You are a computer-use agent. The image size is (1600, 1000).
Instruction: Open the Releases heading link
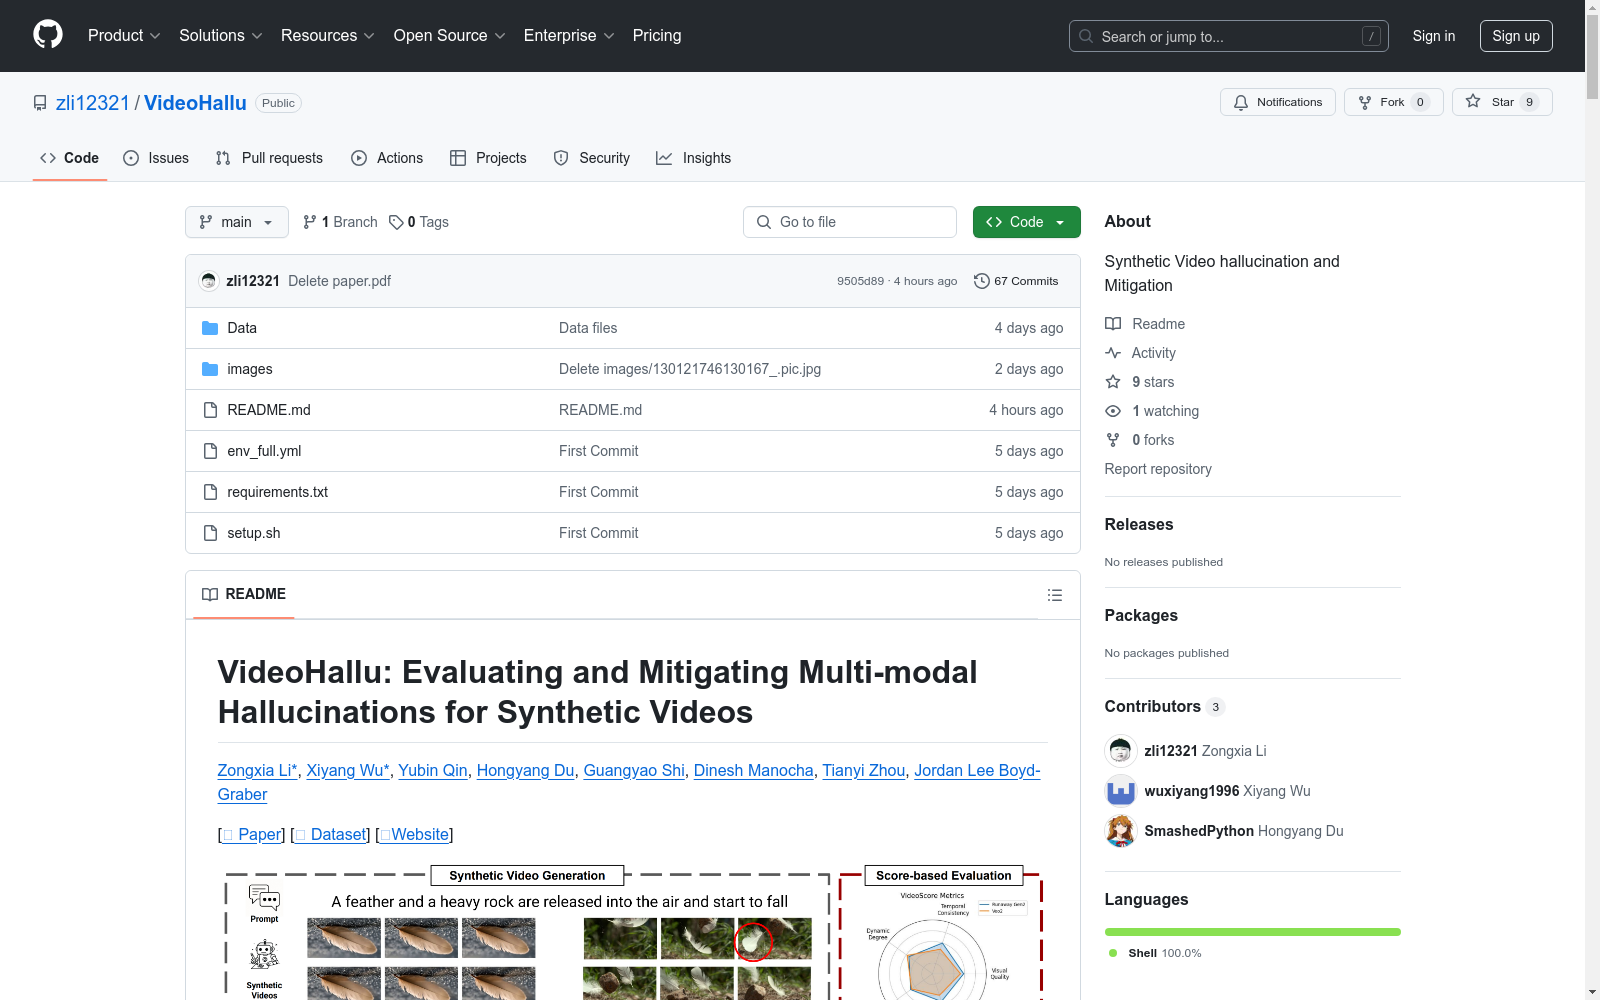1139,524
